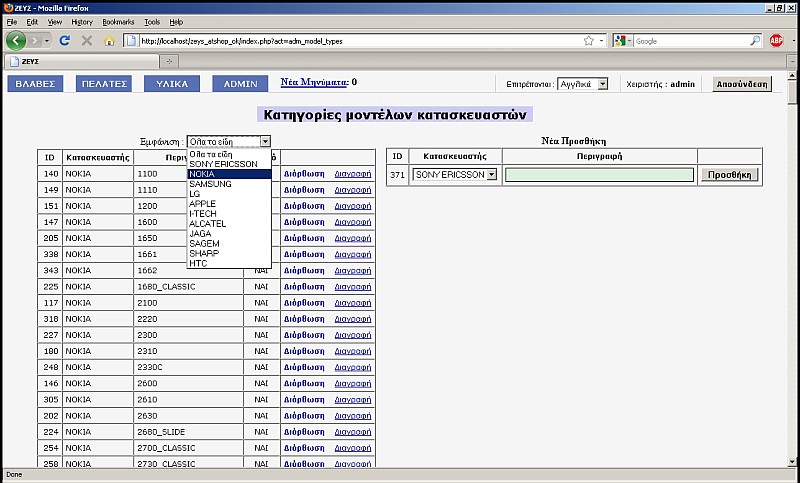This screenshot has height=483, width=800.
Task: Click the forward navigation arrow
Action: [35, 40]
